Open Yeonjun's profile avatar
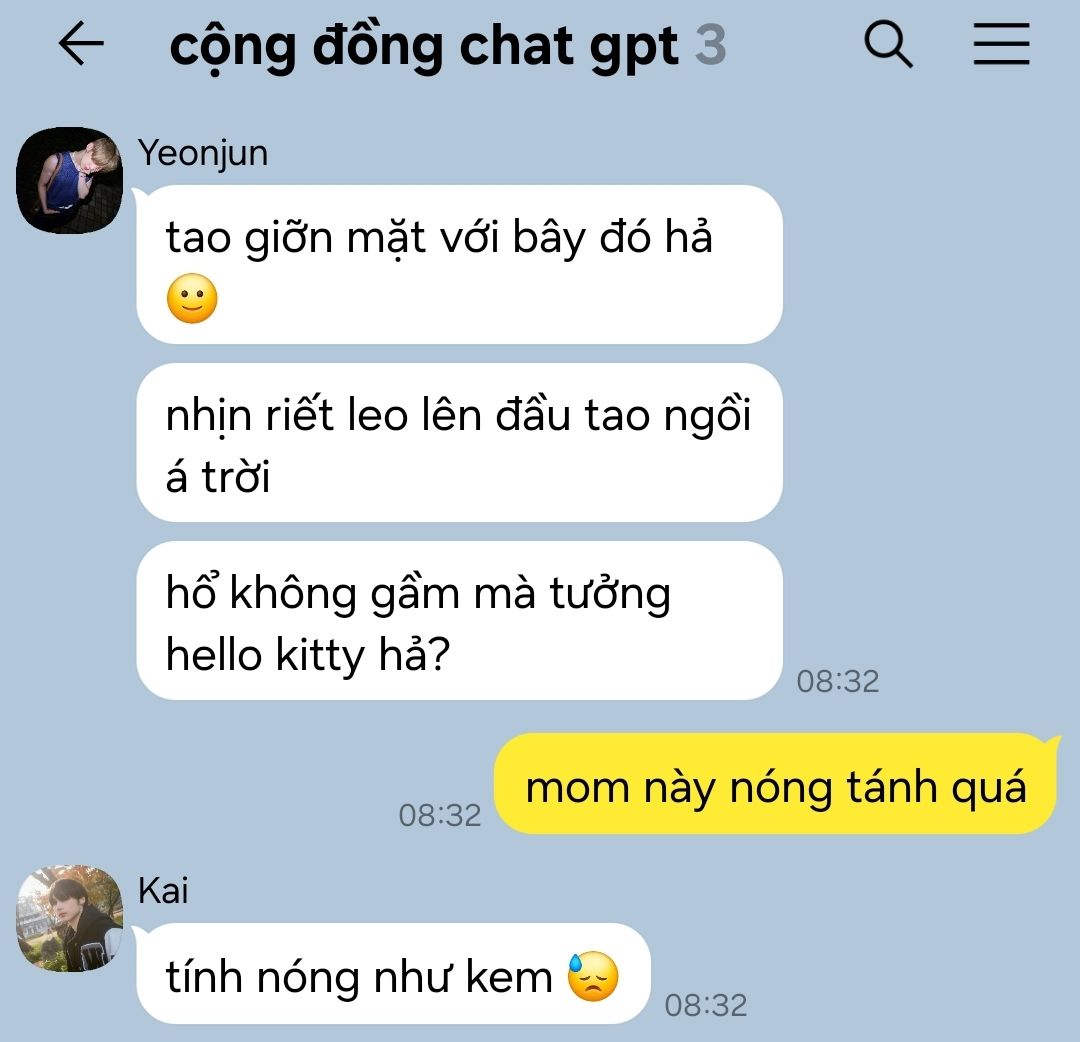The width and height of the screenshot is (1080, 1042). click(x=70, y=180)
